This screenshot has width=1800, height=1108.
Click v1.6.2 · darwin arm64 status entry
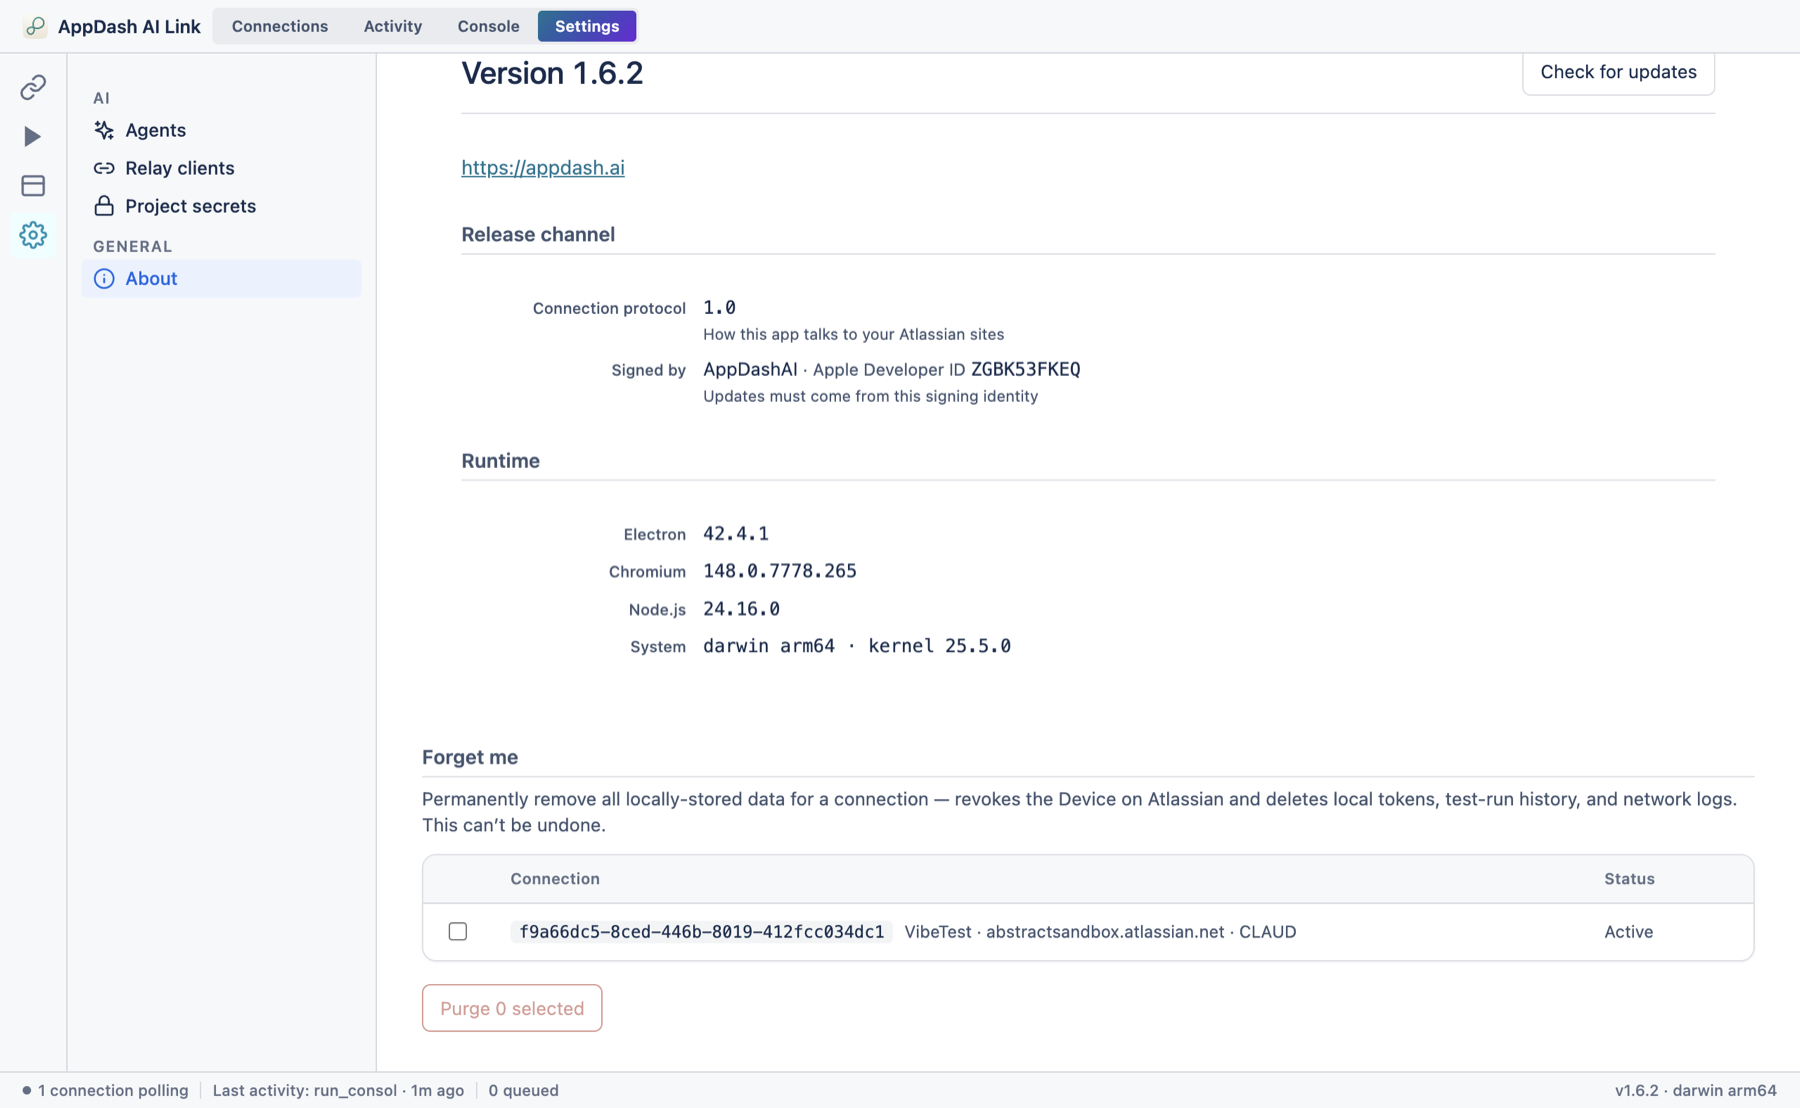(1696, 1090)
